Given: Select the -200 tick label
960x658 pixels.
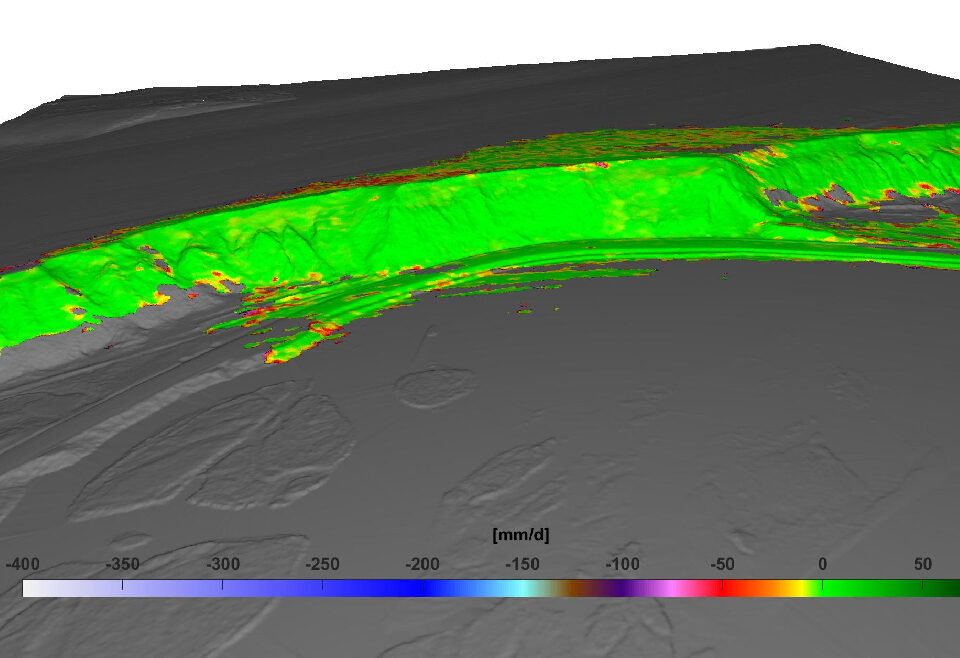Looking at the screenshot, I should coord(422,564).
